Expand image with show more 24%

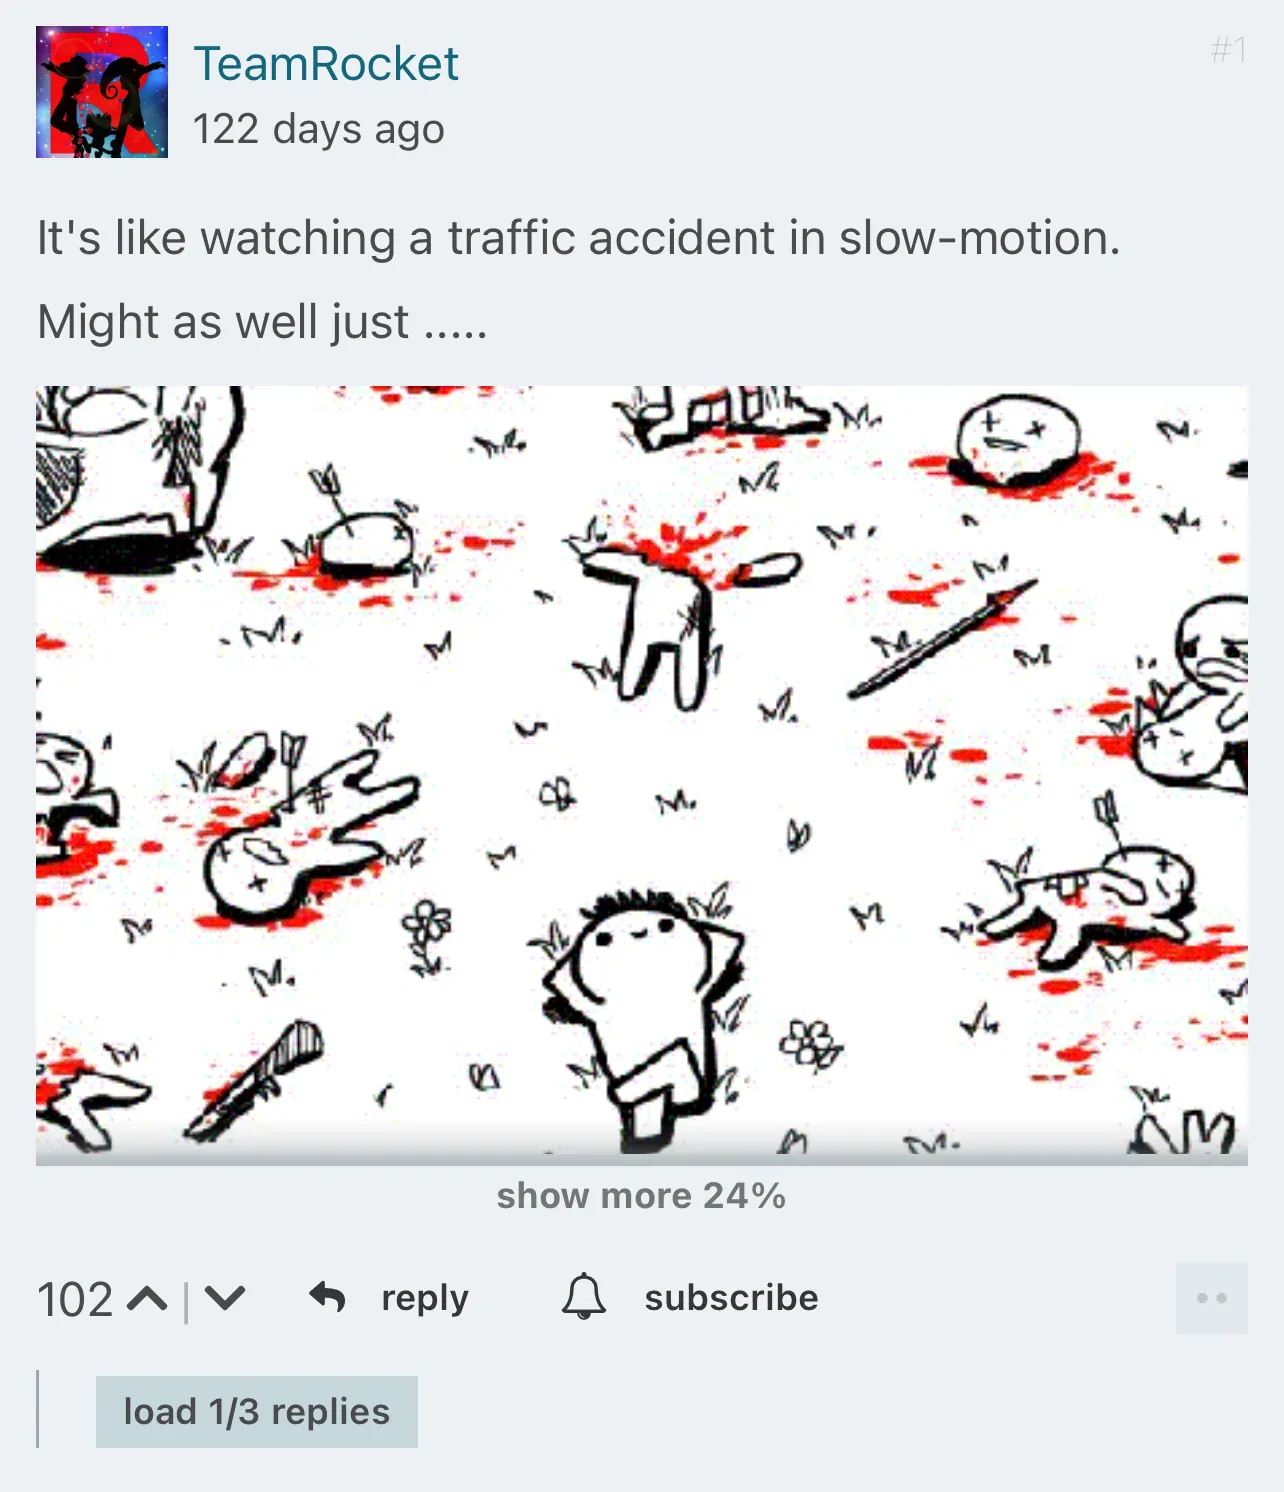click(x=641, y=1195)
